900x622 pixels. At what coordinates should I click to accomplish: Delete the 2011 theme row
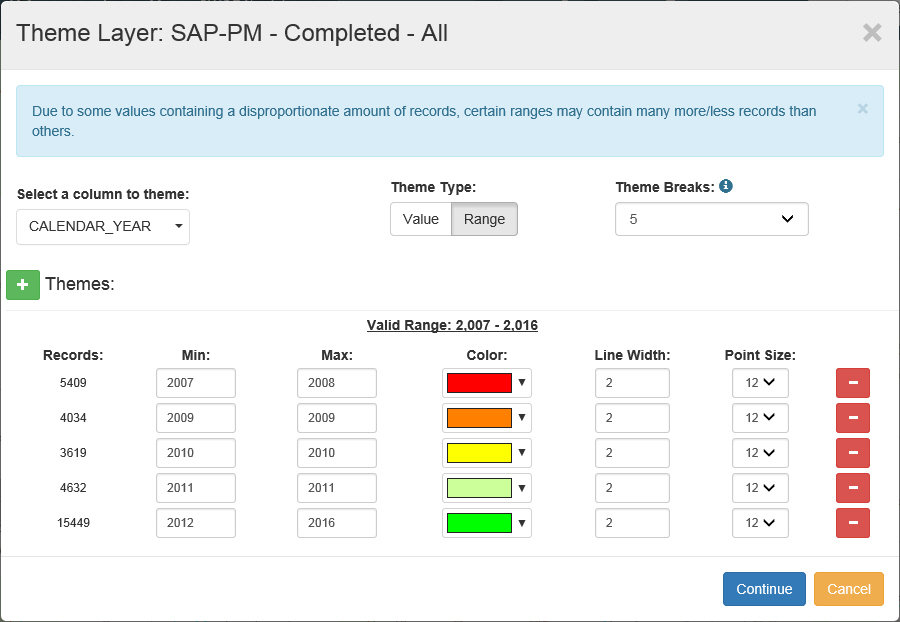click(852, 488)
